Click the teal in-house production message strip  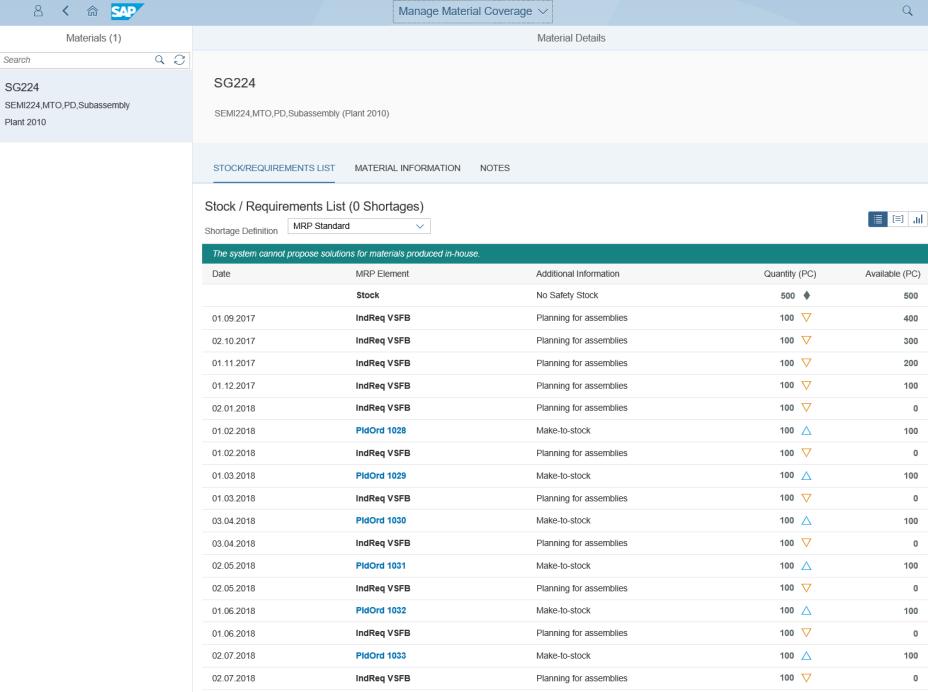(x=565, y=253)
